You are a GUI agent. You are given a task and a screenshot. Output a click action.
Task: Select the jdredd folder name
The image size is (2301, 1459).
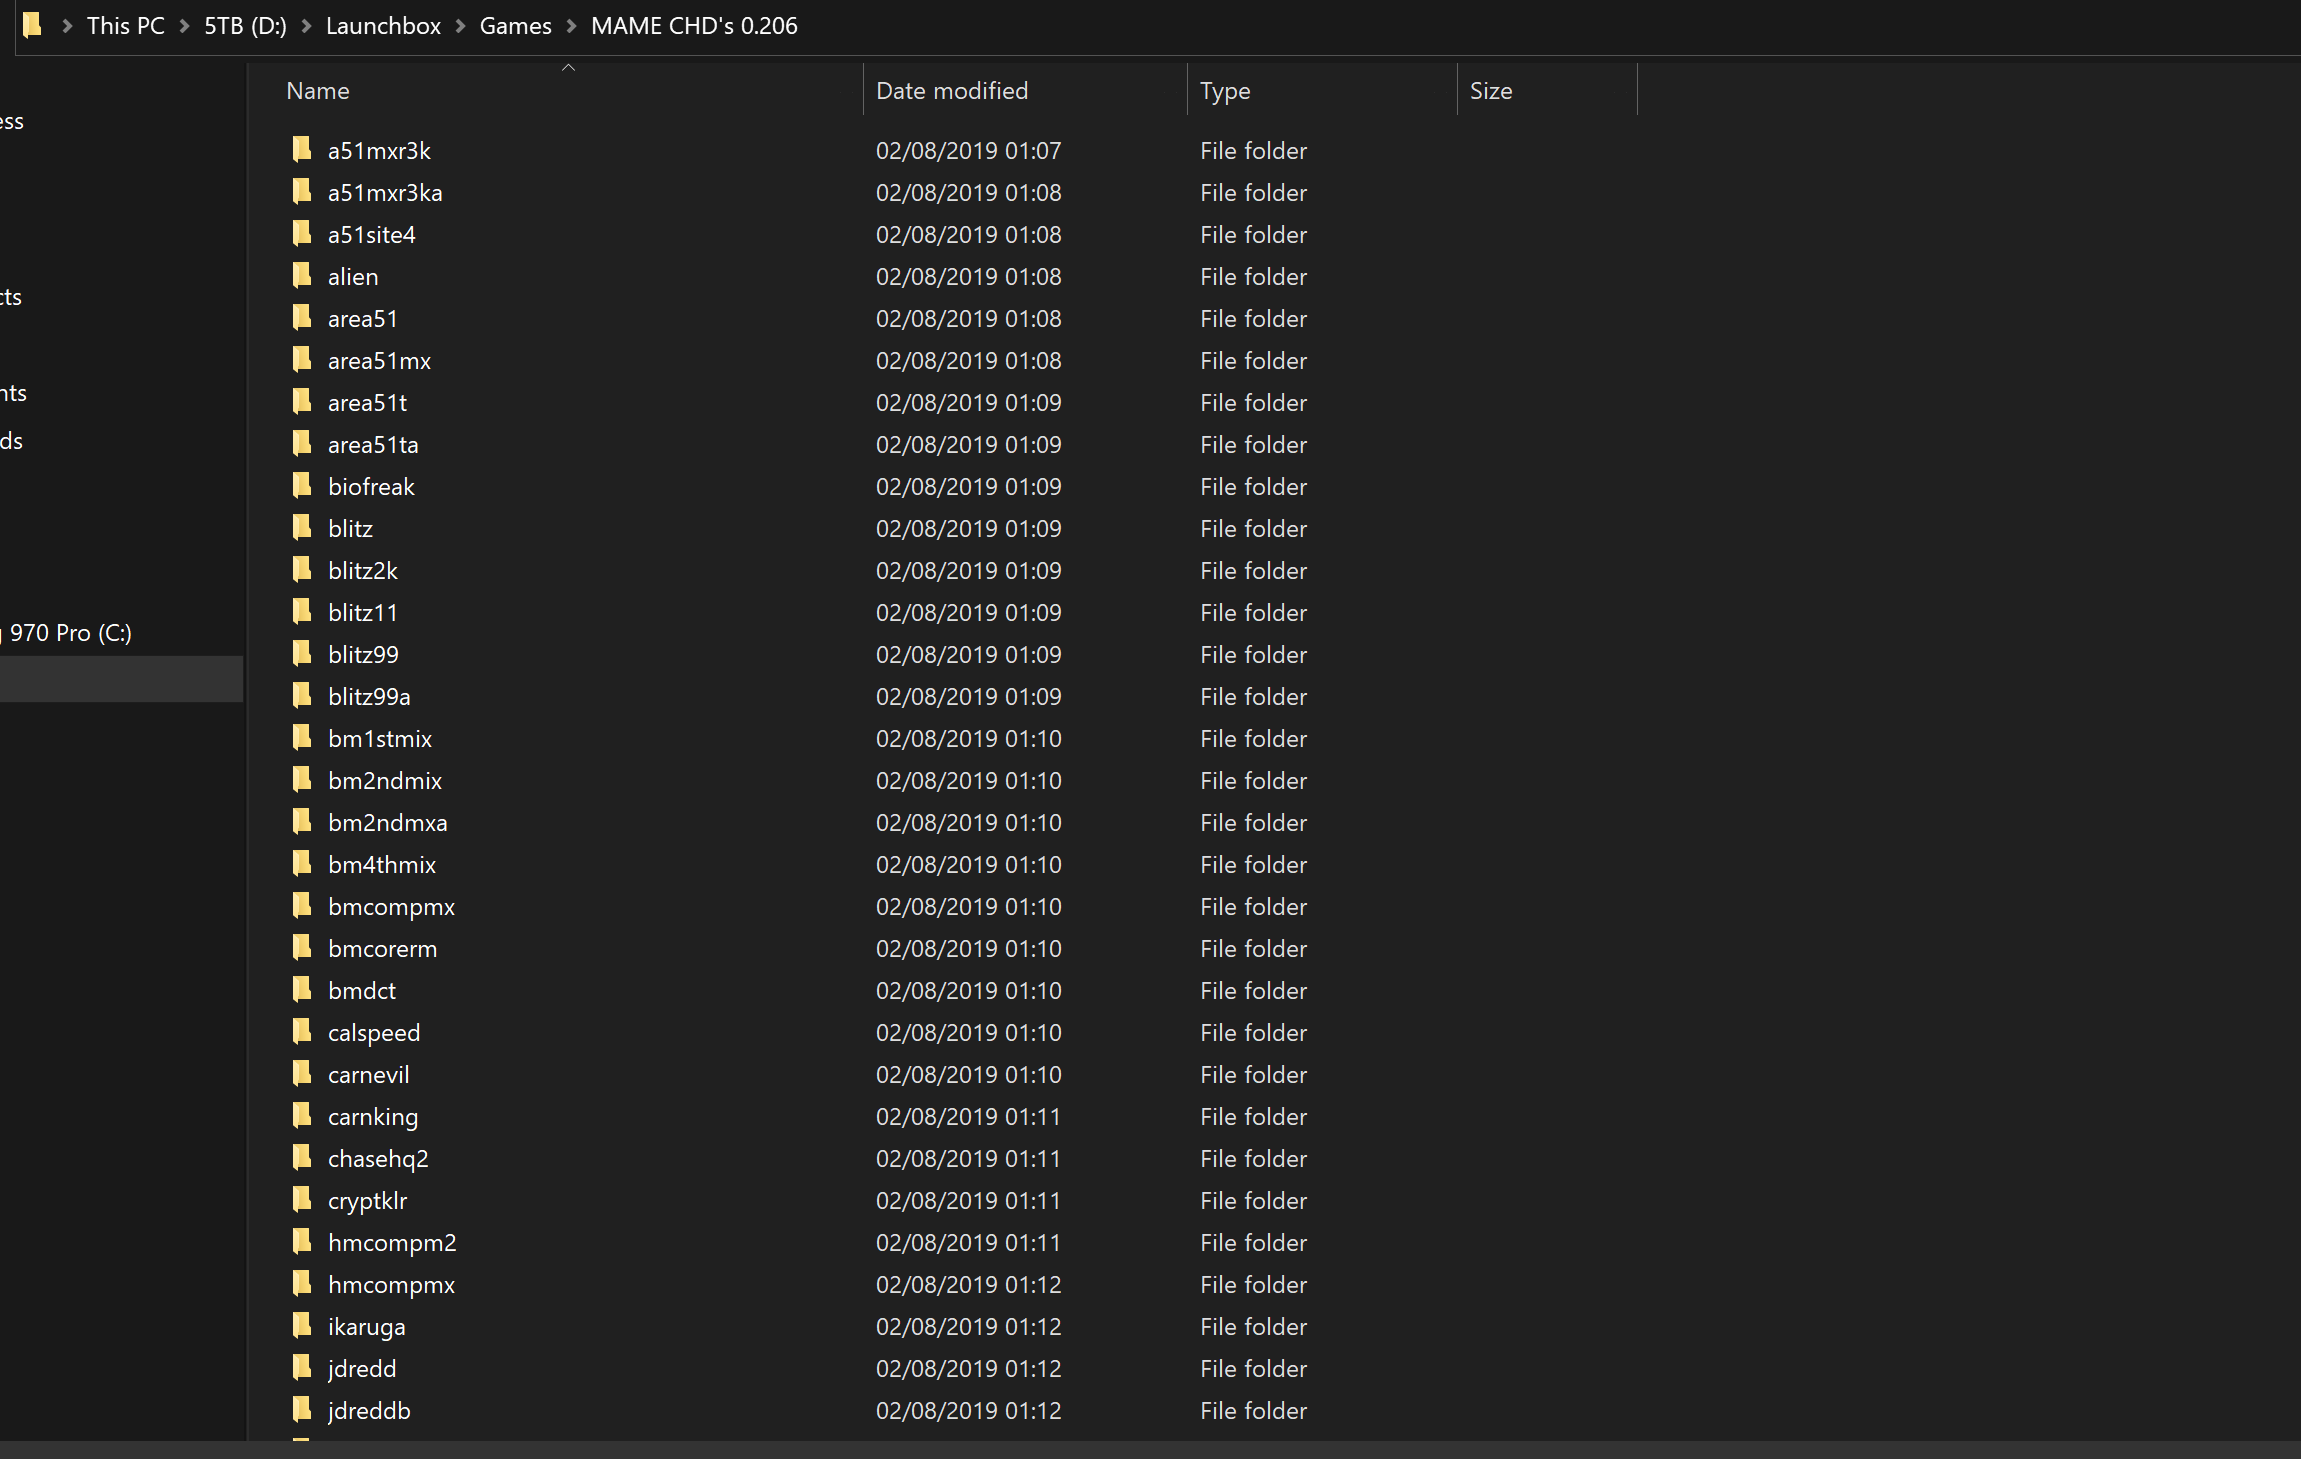pos(362,1369)
